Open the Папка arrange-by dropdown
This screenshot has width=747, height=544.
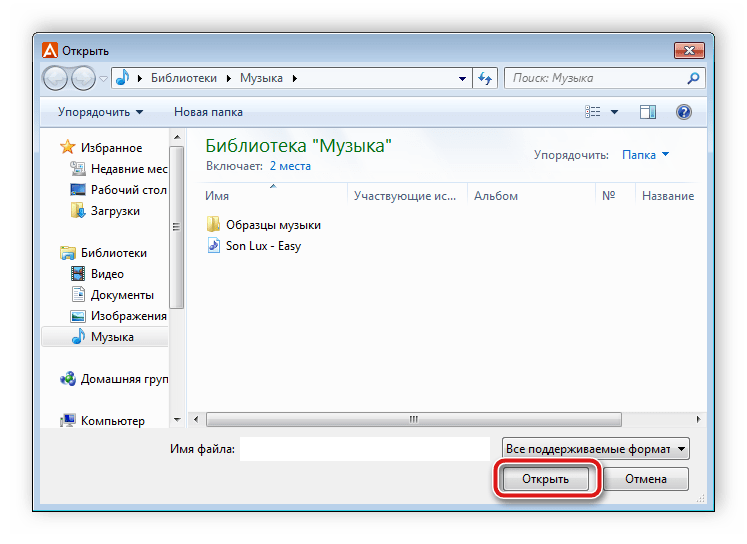click(646, 155)
